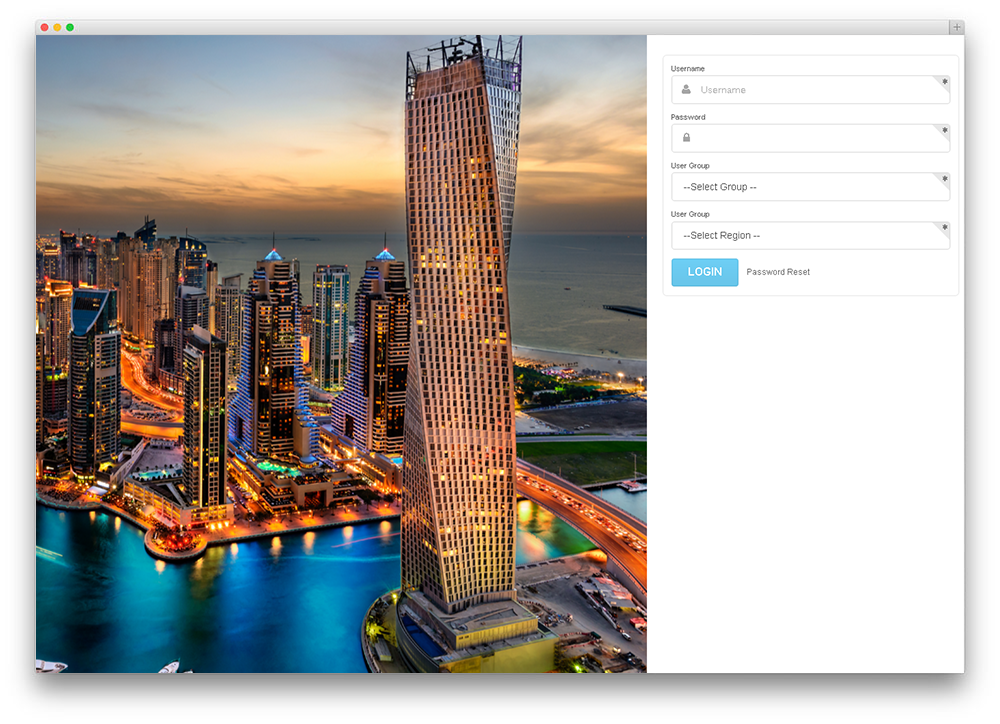Viewport: 1000px width, 724px height.
Task: Click the LOGIN button
Action: pyautogui.click(x=705, y=272)
